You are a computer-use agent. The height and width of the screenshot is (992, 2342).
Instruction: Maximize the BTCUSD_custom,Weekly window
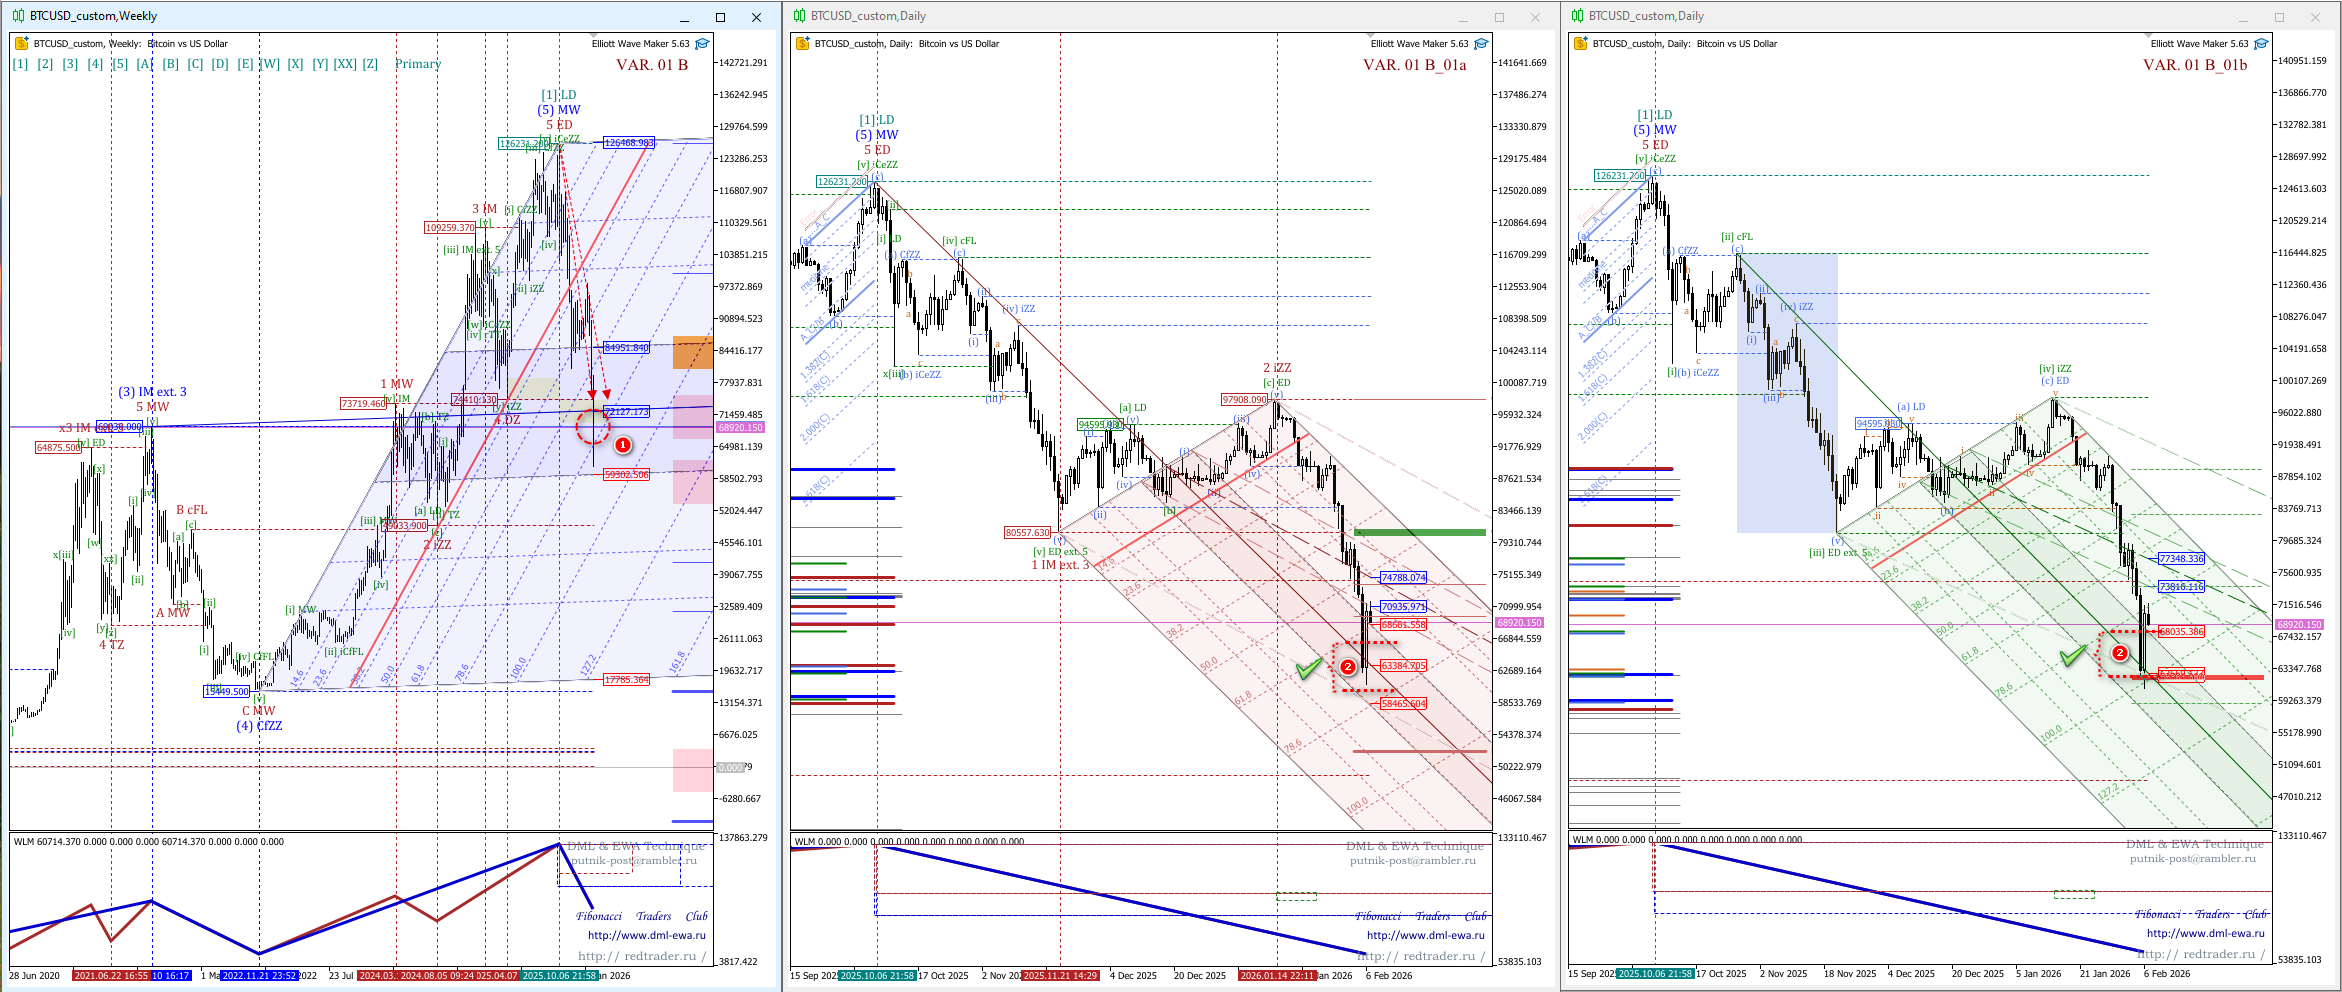coord(720,17)
